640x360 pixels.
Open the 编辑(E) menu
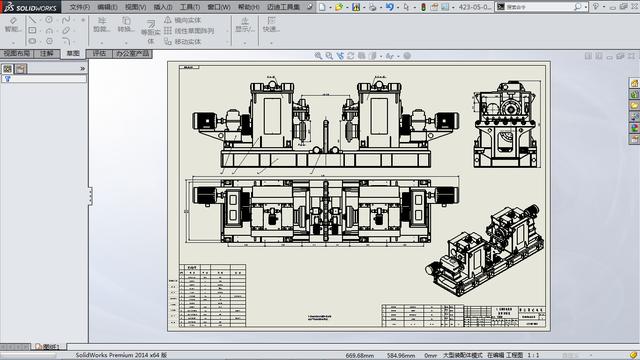(107, 7)
